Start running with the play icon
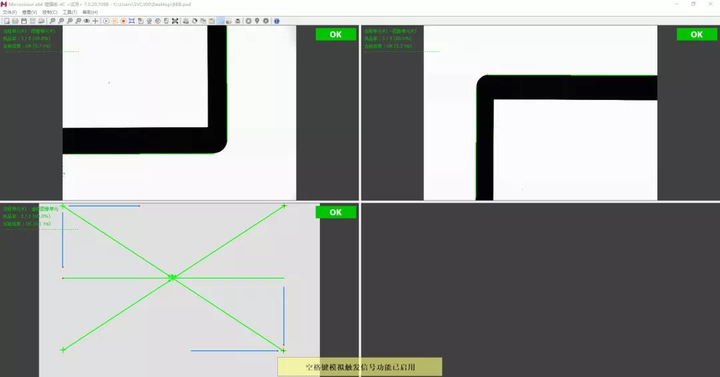This screenshot has height=377, width=720. 106,21
